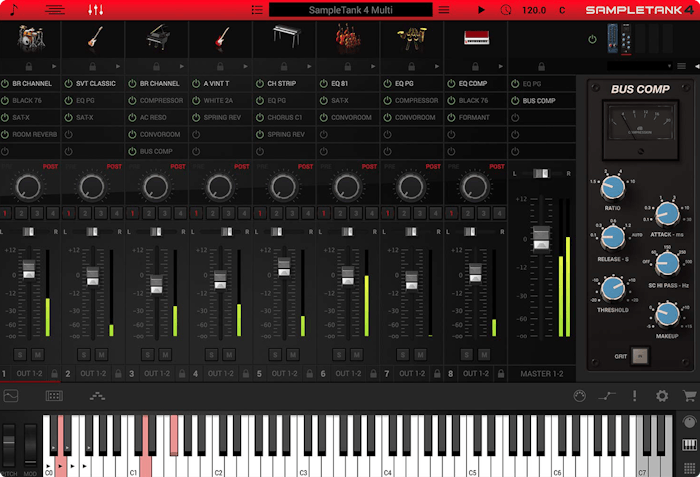Expand channel 8 preset arrow
Viewport: 700px width, 477px height.
(x=501, y=67)
